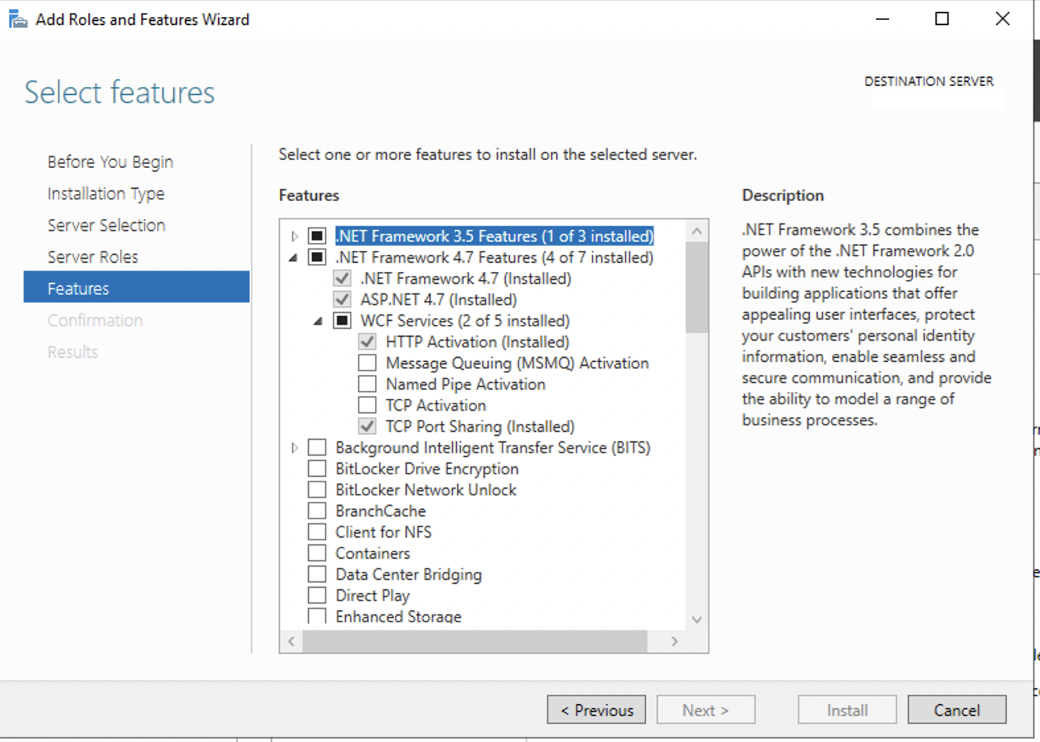Image resolution: width=1040 pixels, height=742 pixels.
Task: Click the scroll up arrow in Features list
Action: pyautogui.click(x=696, y=231)
